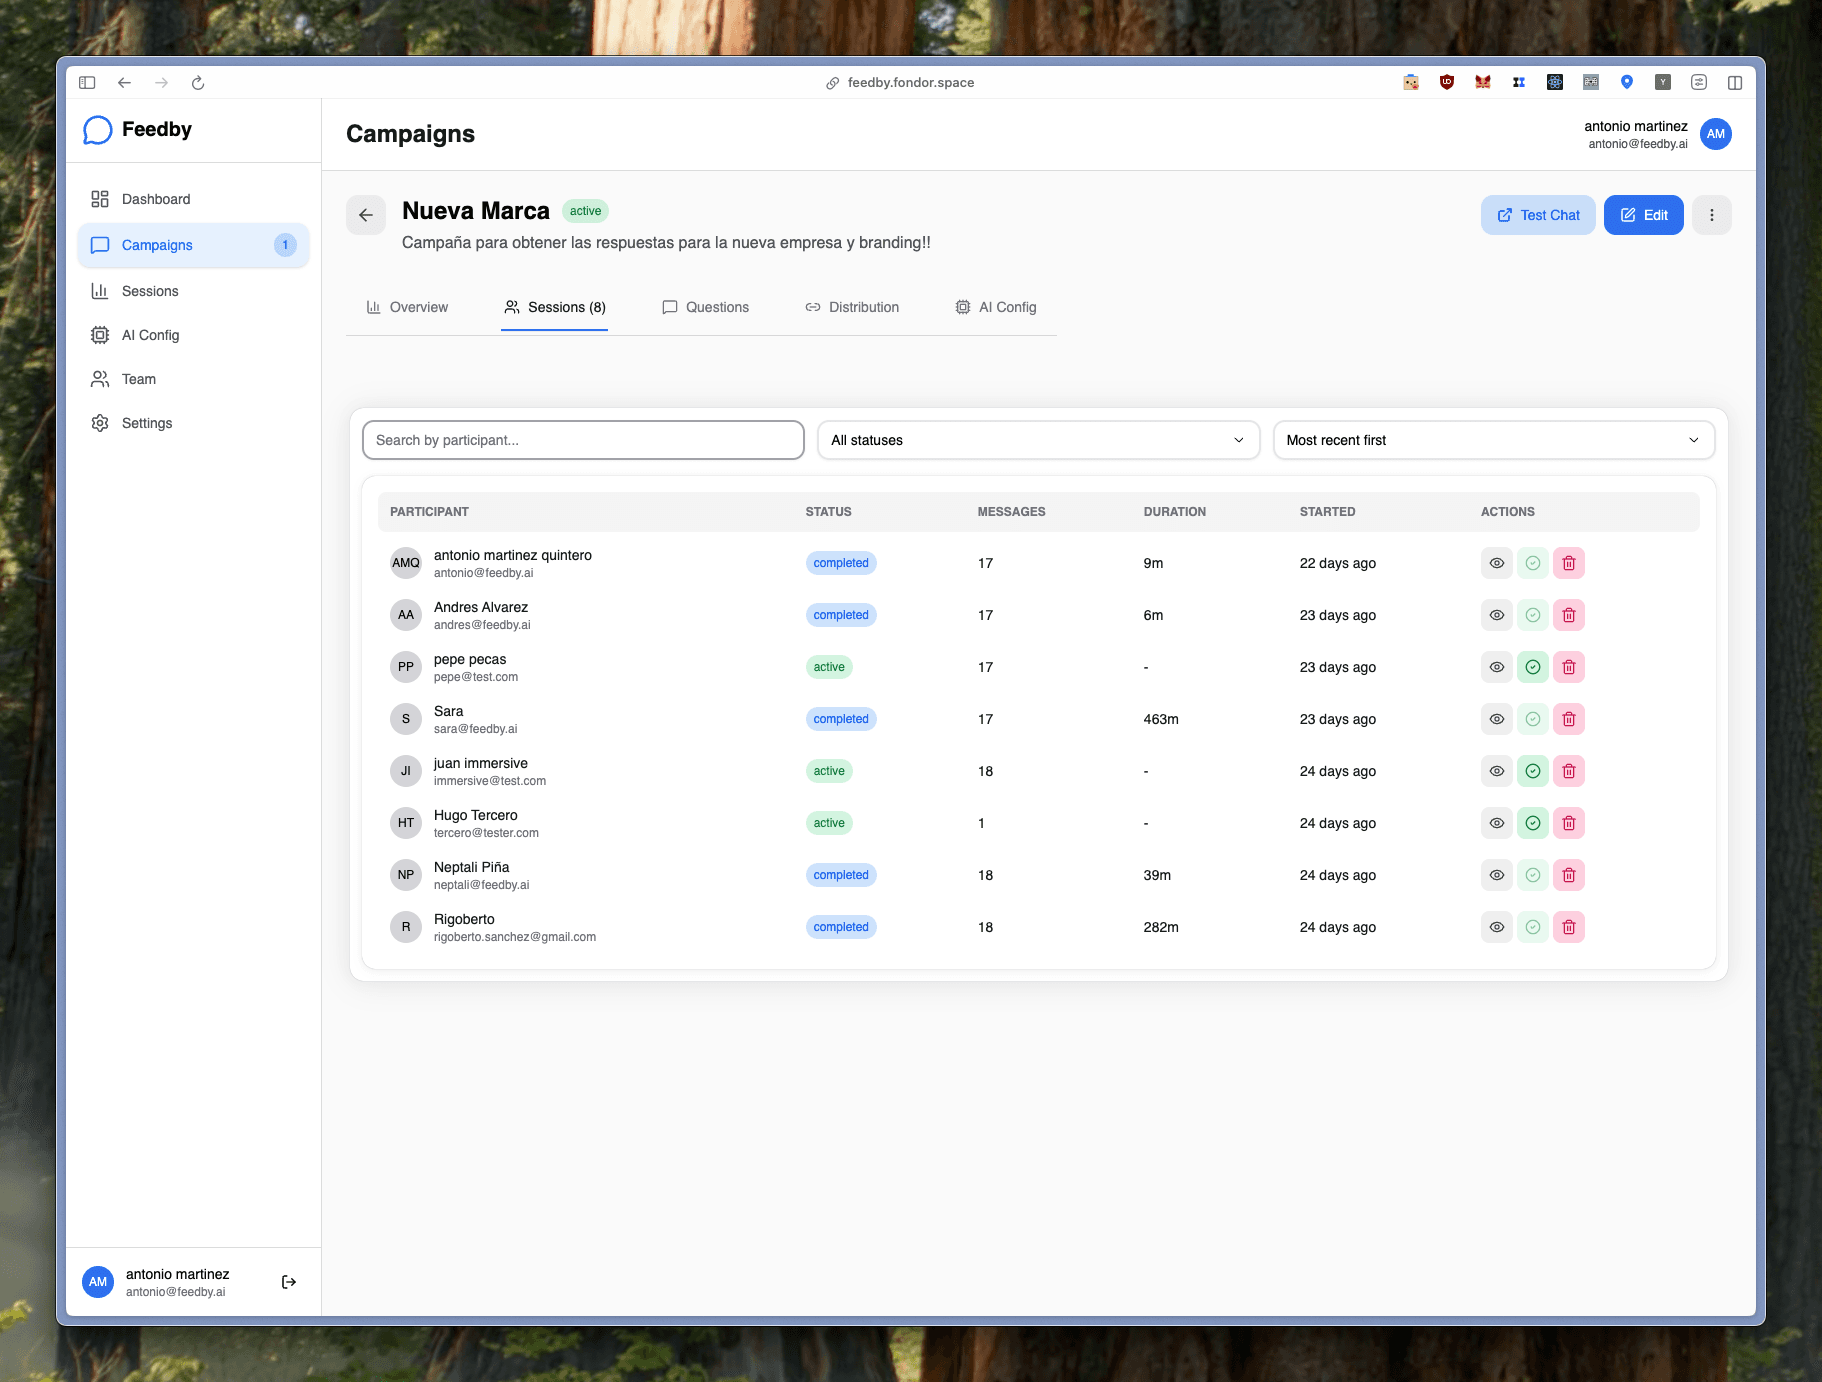Screen dimensions: 1822x1382
Task: Click the back arrow next to Nueva Marca
Action: coord(366,214)
